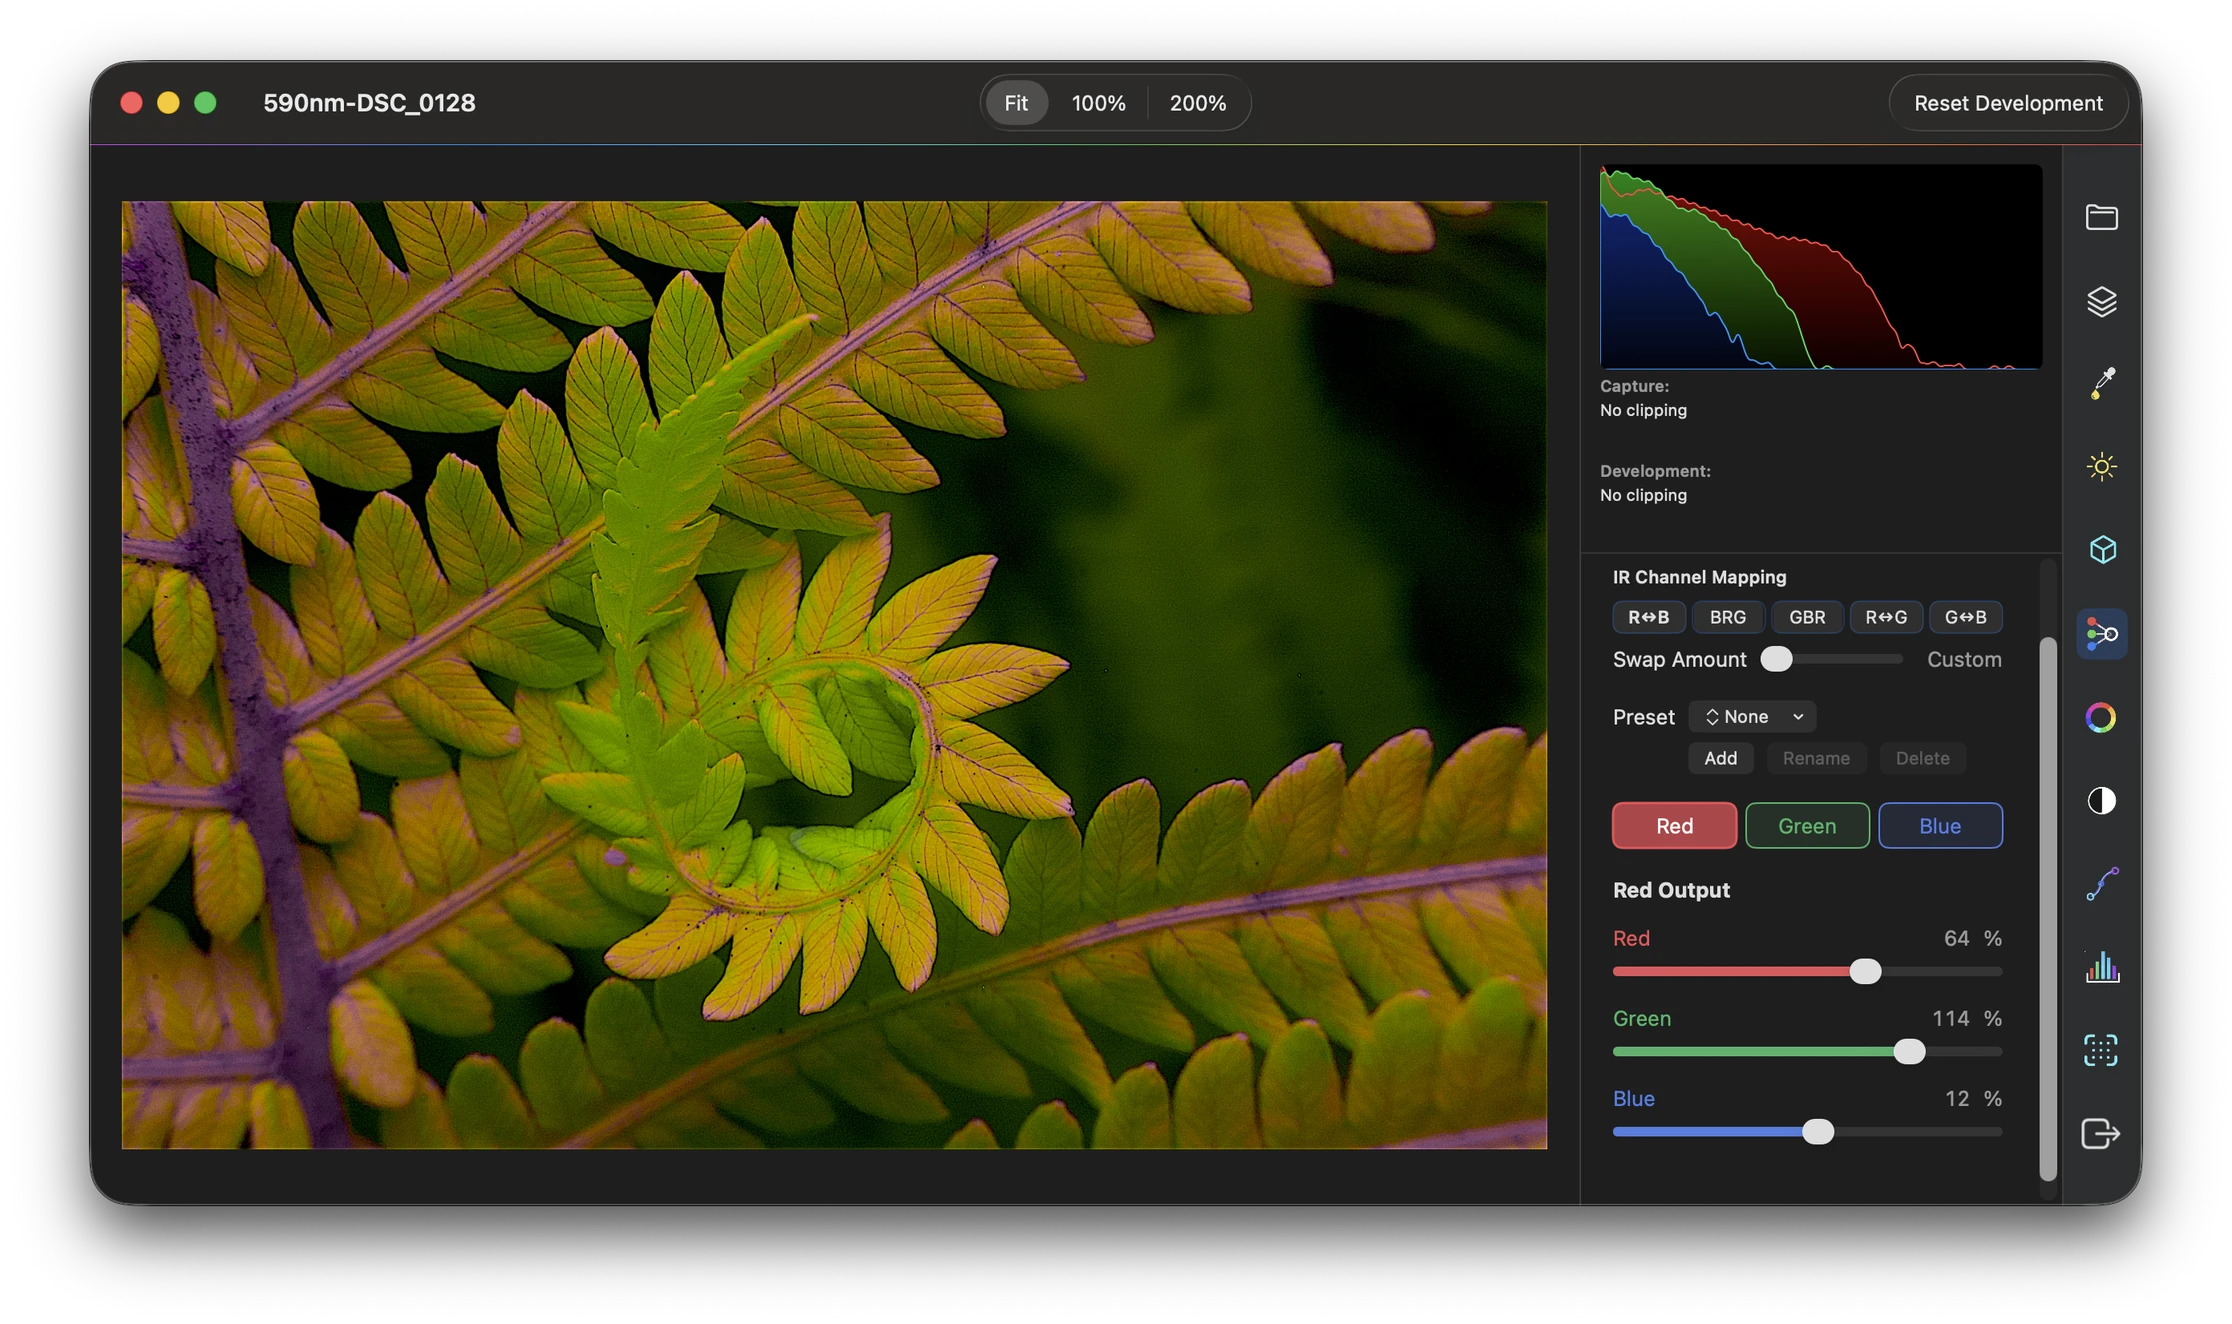Apply the R↔G channel swap

(x=1885, y=617)
